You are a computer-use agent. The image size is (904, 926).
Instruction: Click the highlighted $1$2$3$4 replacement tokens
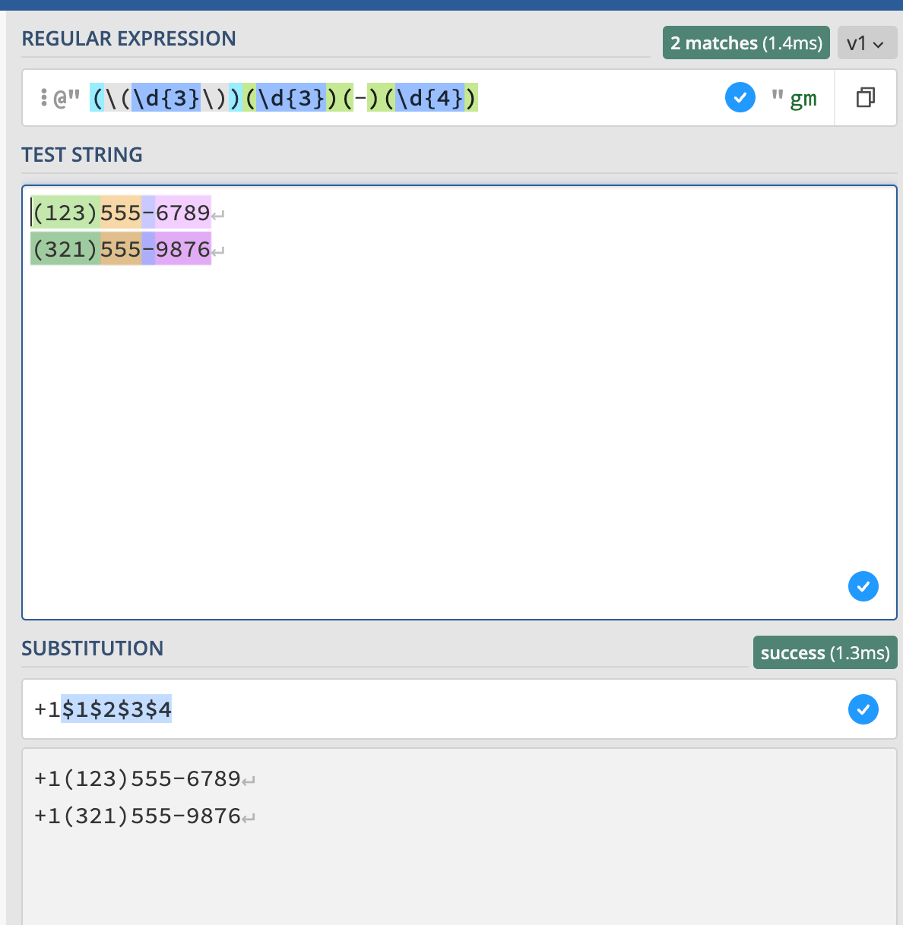coord(116,710)
